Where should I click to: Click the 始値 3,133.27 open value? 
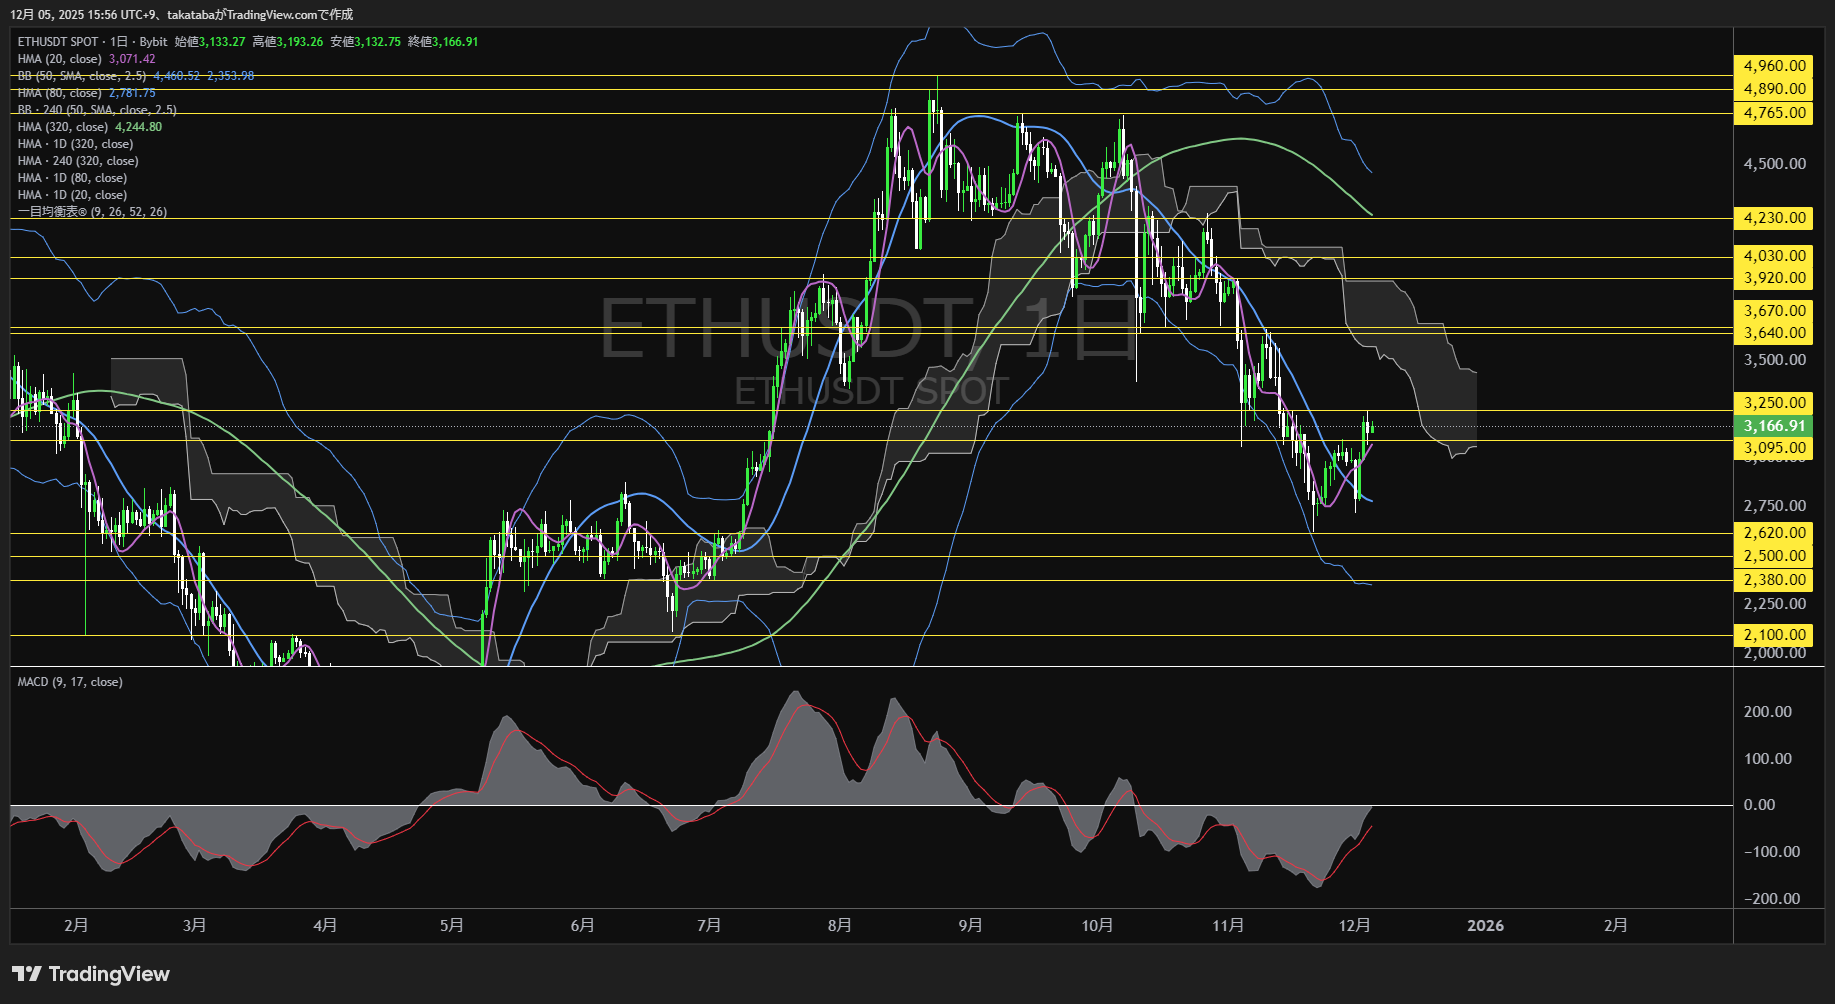click(210, 42)
